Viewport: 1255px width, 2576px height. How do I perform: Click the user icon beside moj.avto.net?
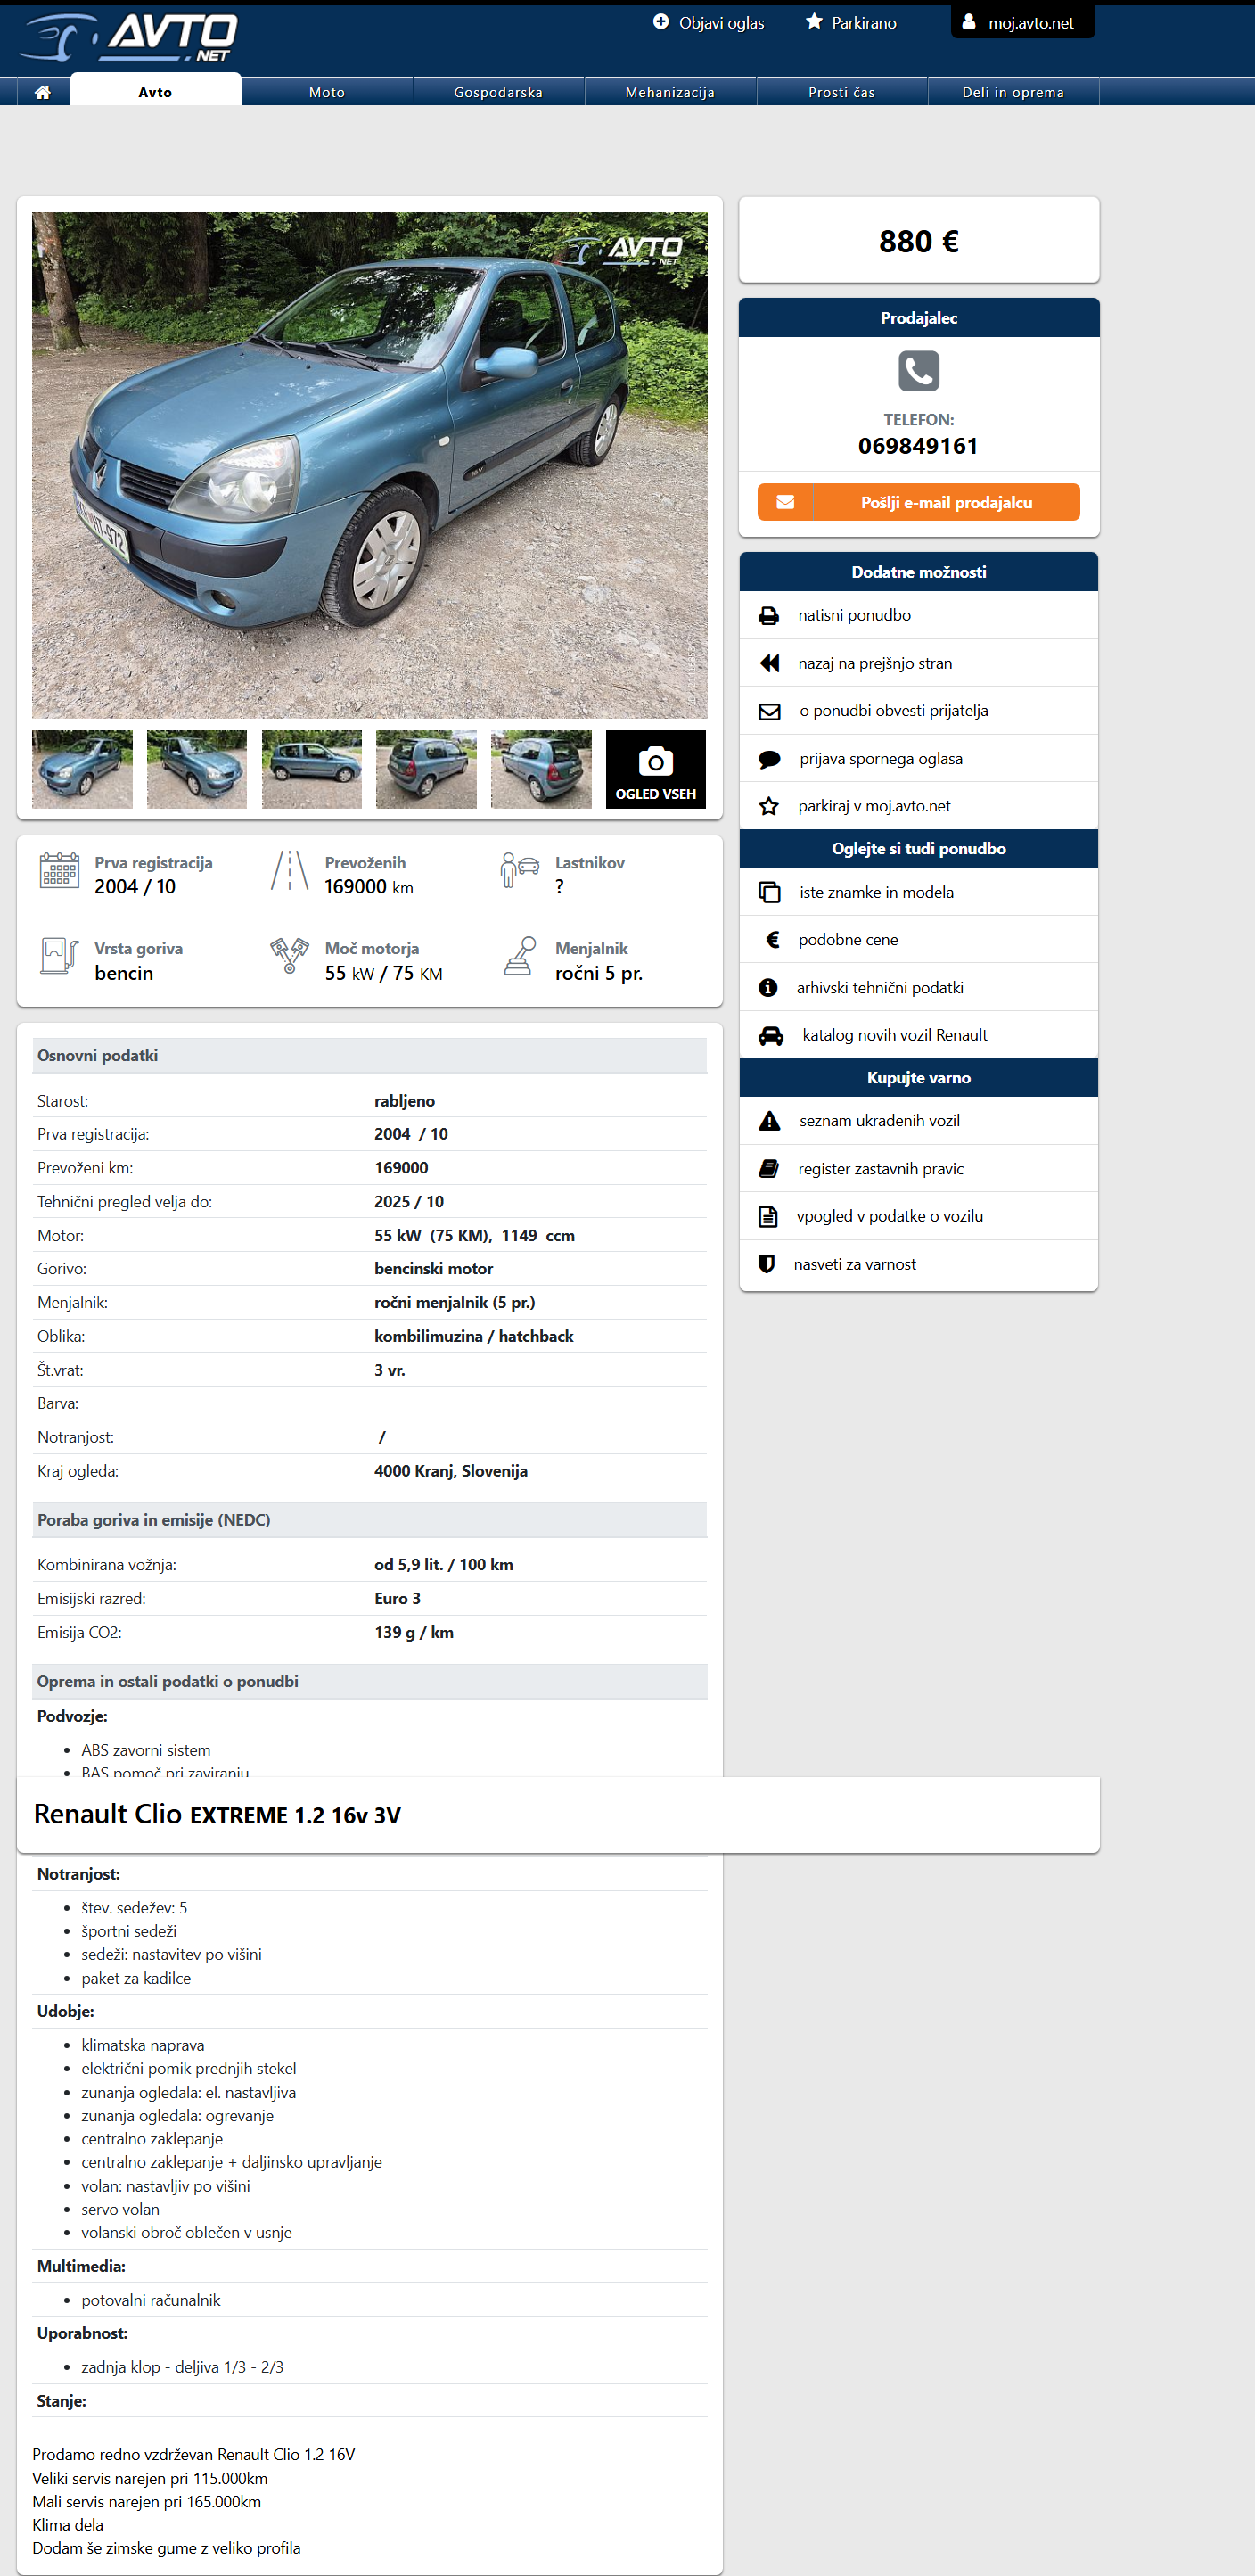tap(968, 21)
